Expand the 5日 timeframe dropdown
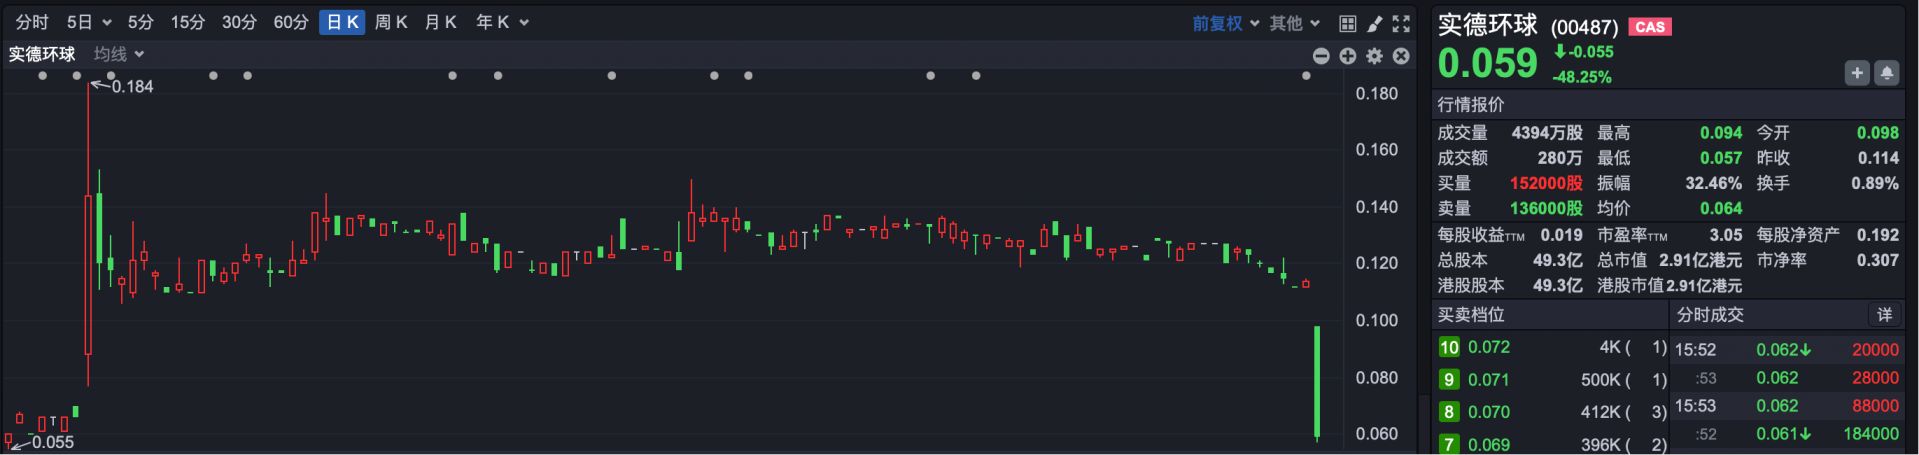This screenshot has width=1919, height=455. point(89,22)
